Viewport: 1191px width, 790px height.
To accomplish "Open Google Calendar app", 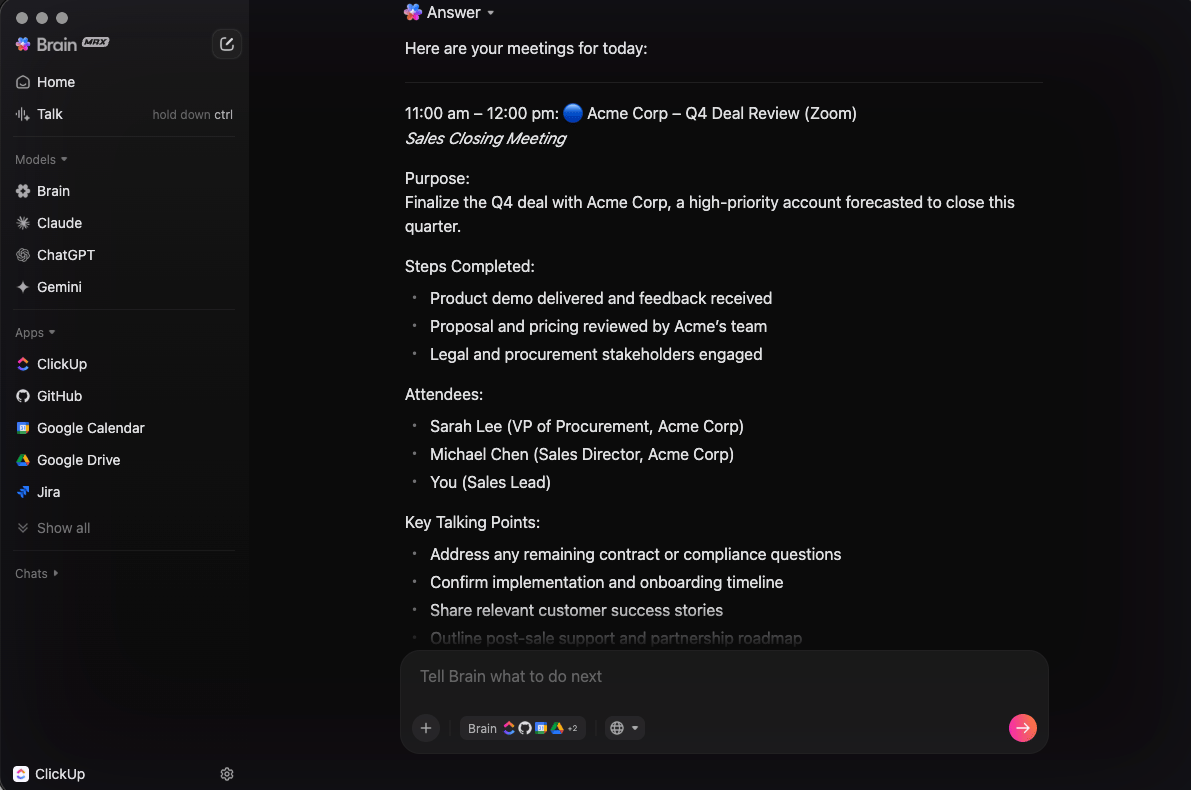I will [x=90, y=428].
